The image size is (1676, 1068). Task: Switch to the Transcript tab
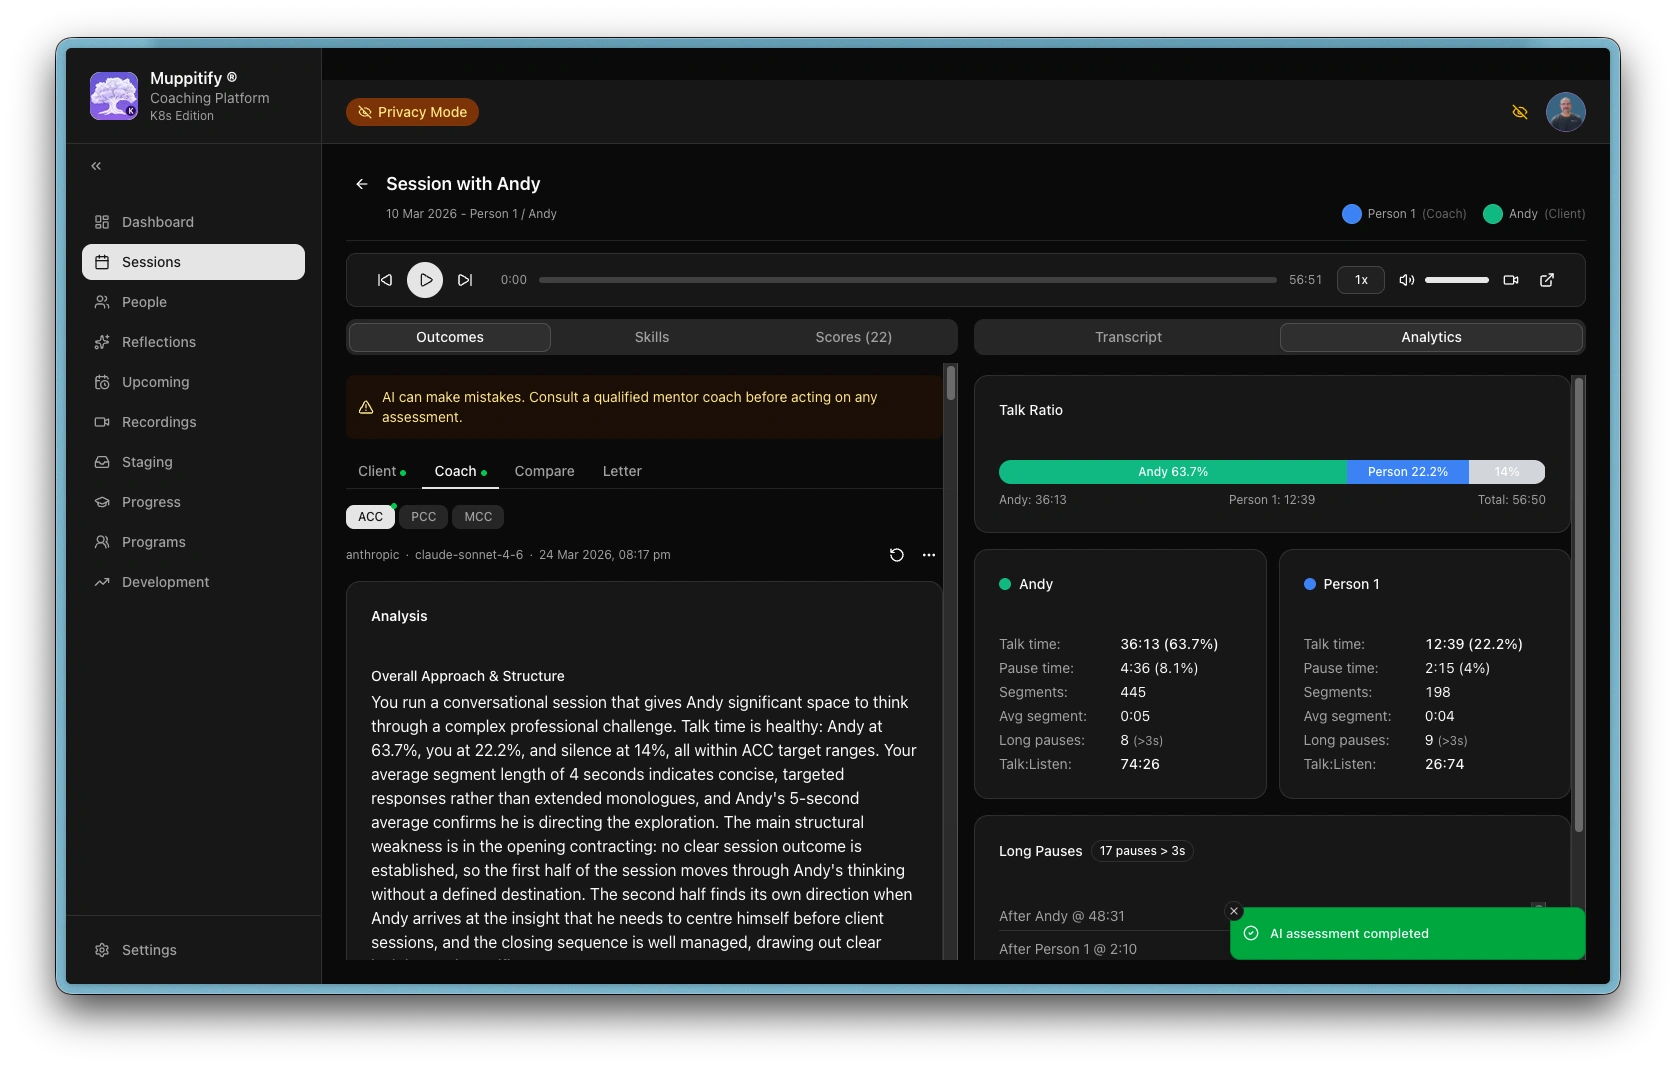tap(1128, 337)
